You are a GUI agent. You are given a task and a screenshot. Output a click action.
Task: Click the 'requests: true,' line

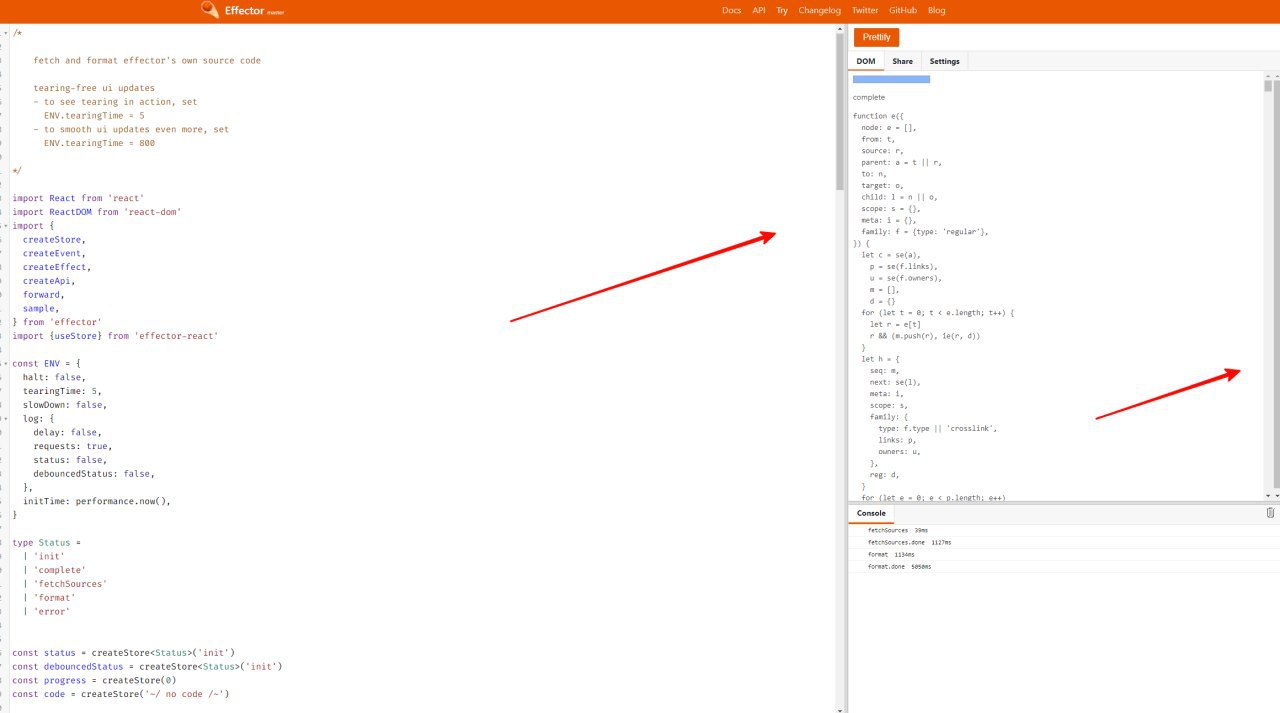pos(73,446)
